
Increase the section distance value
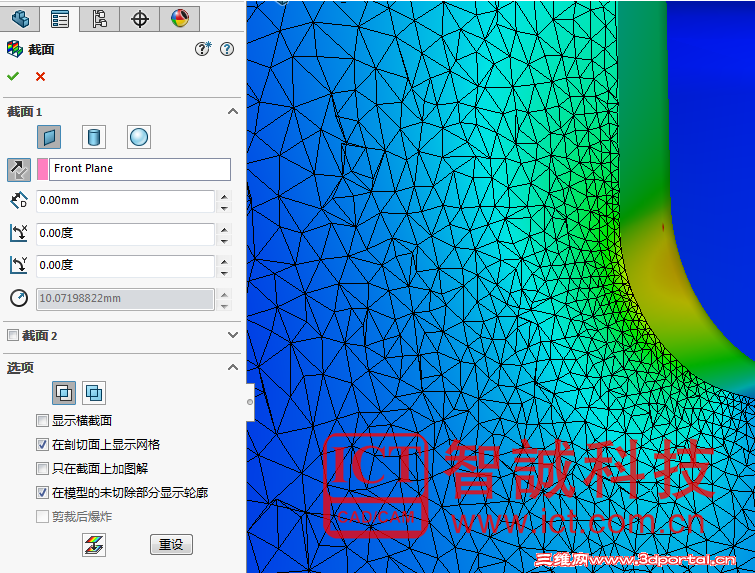224,196
